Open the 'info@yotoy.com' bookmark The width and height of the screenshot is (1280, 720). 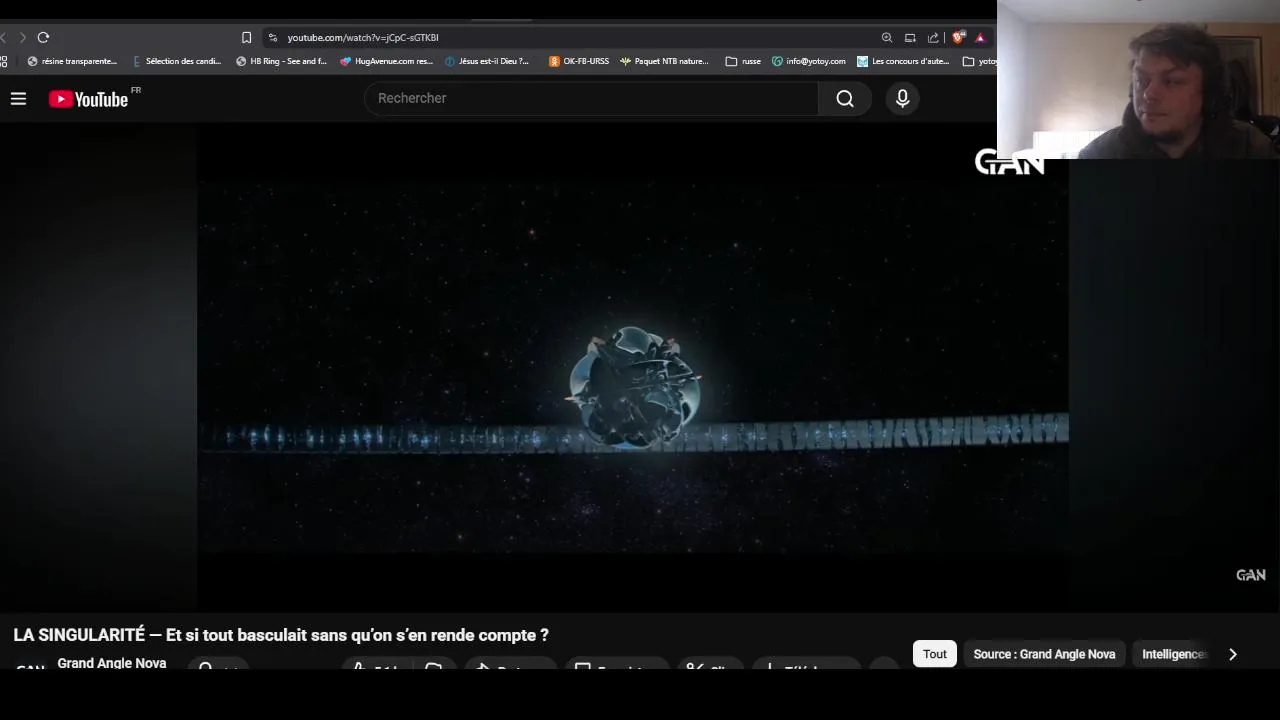click(809, 61)
